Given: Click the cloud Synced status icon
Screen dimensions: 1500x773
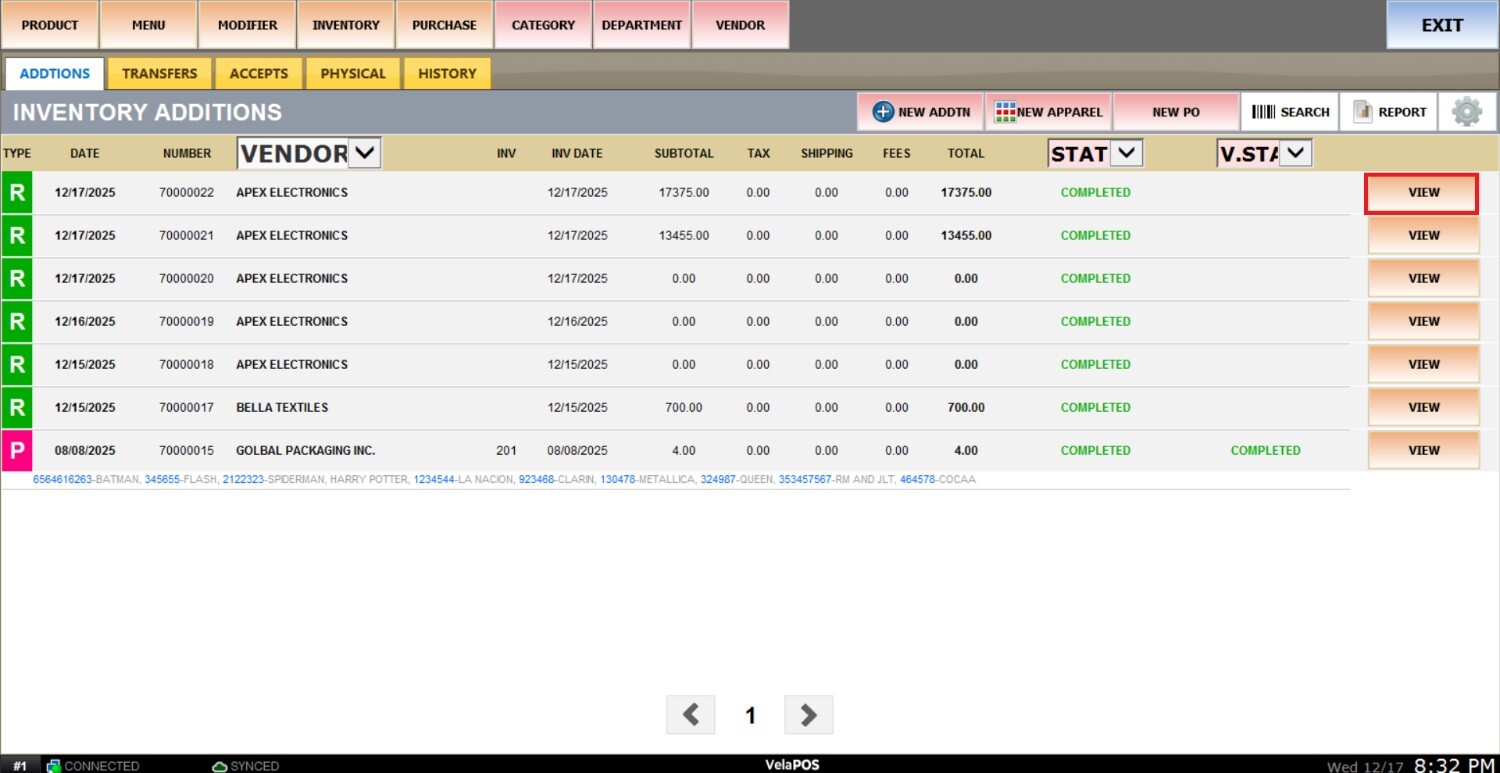Looking at the screenshot, I should (x=220, y=766).
